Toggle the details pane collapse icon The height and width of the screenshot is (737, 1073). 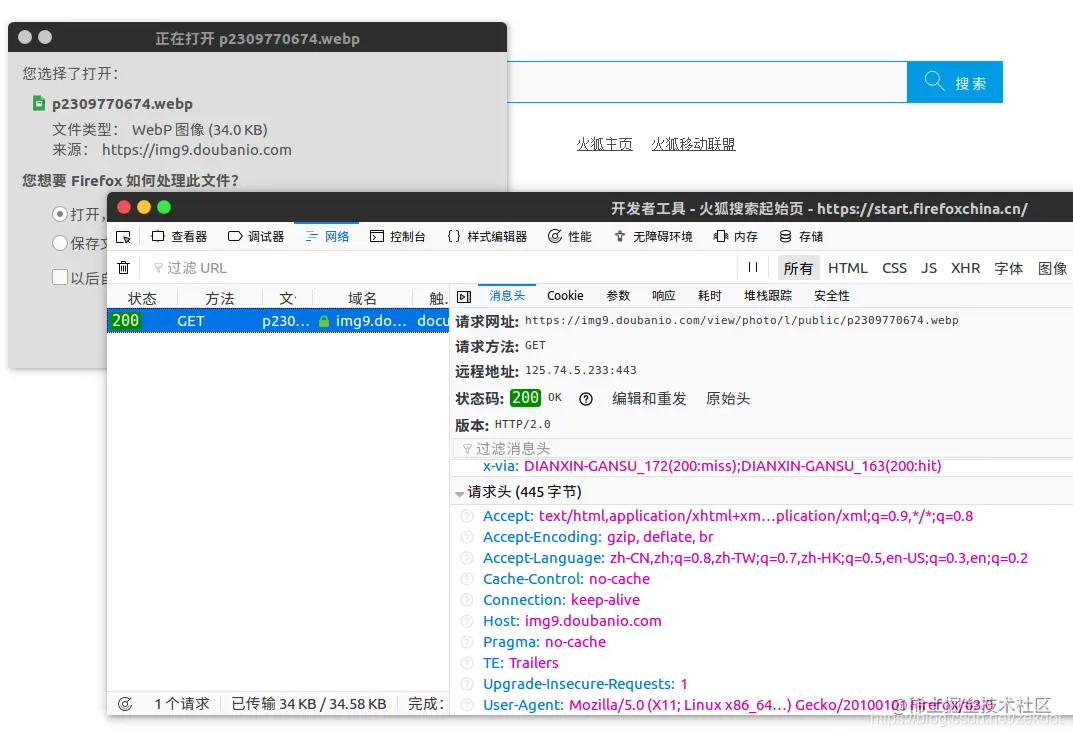coord(464,297)
